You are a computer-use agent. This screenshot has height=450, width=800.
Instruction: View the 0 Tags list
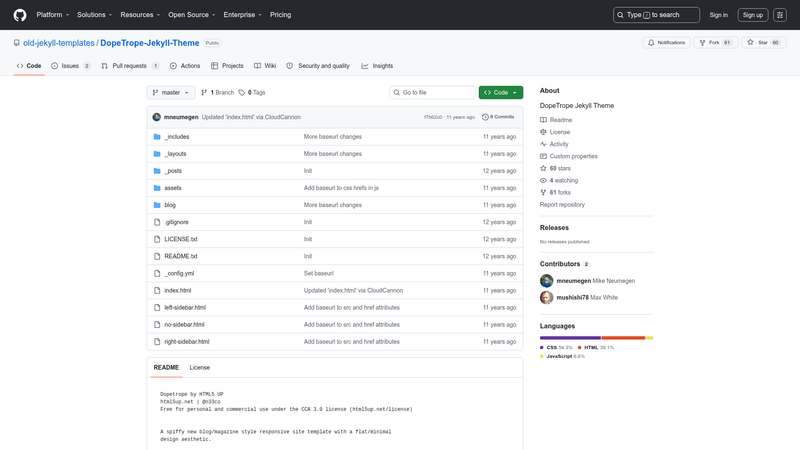pos(252,92)
